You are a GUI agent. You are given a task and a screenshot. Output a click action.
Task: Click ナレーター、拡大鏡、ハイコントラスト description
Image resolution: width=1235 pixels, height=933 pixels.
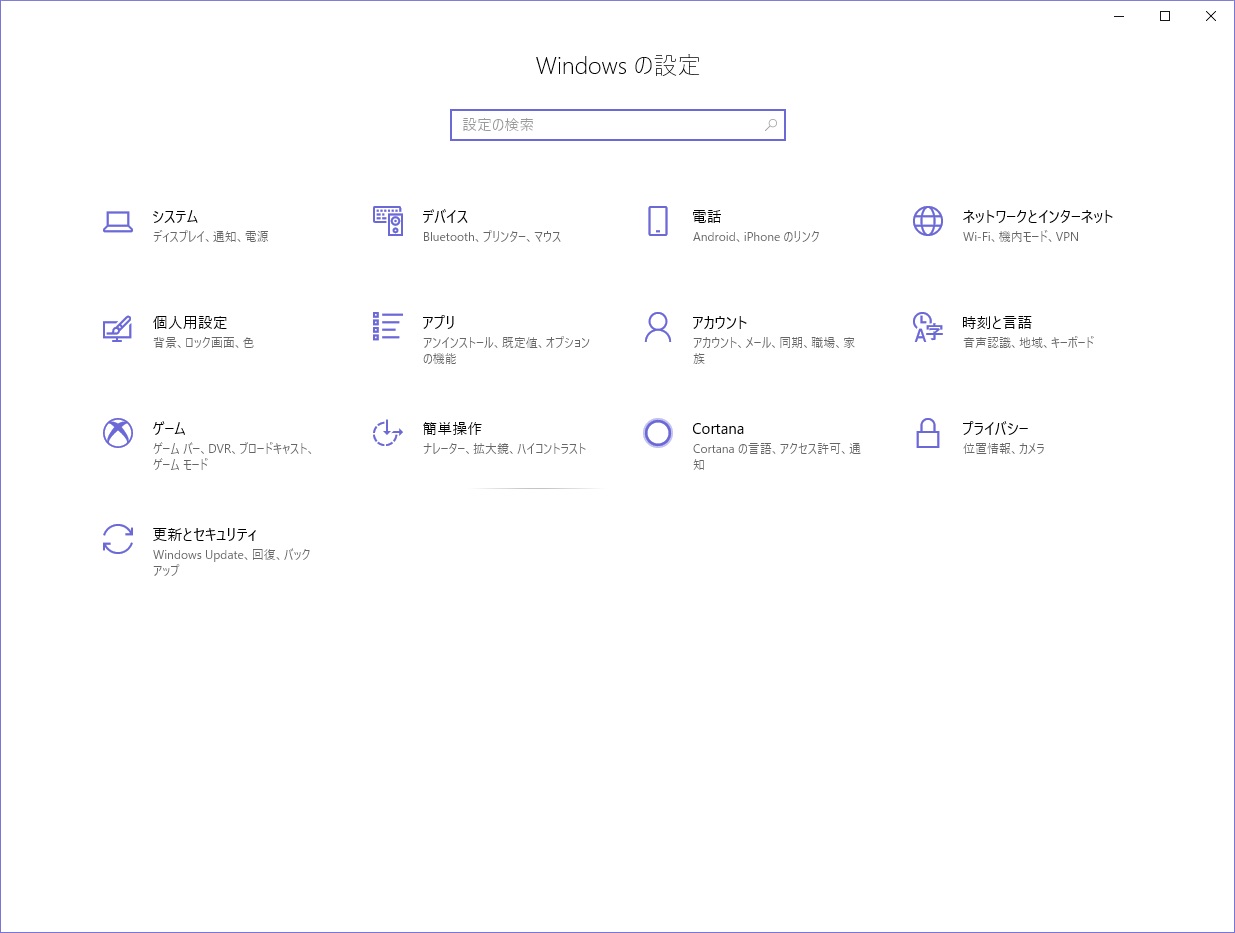[x=505, y=449]
